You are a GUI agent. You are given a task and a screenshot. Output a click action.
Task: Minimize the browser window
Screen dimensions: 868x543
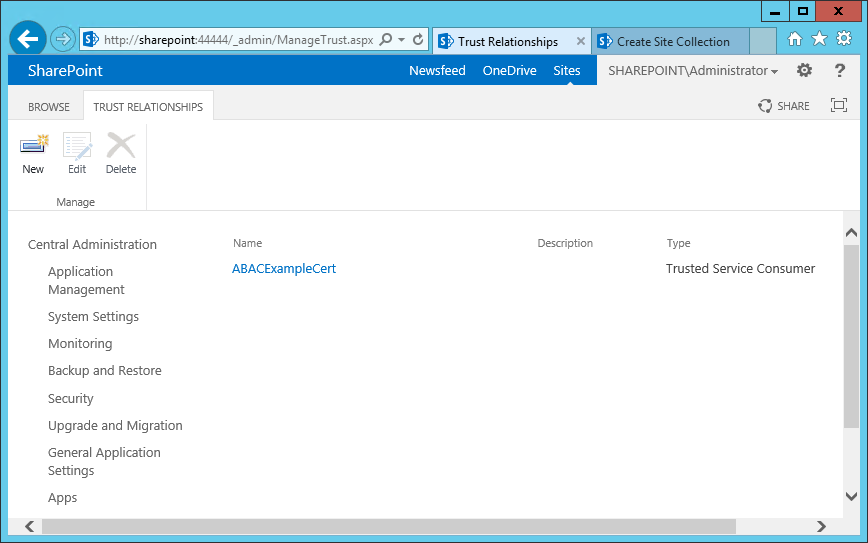point(775,11)
